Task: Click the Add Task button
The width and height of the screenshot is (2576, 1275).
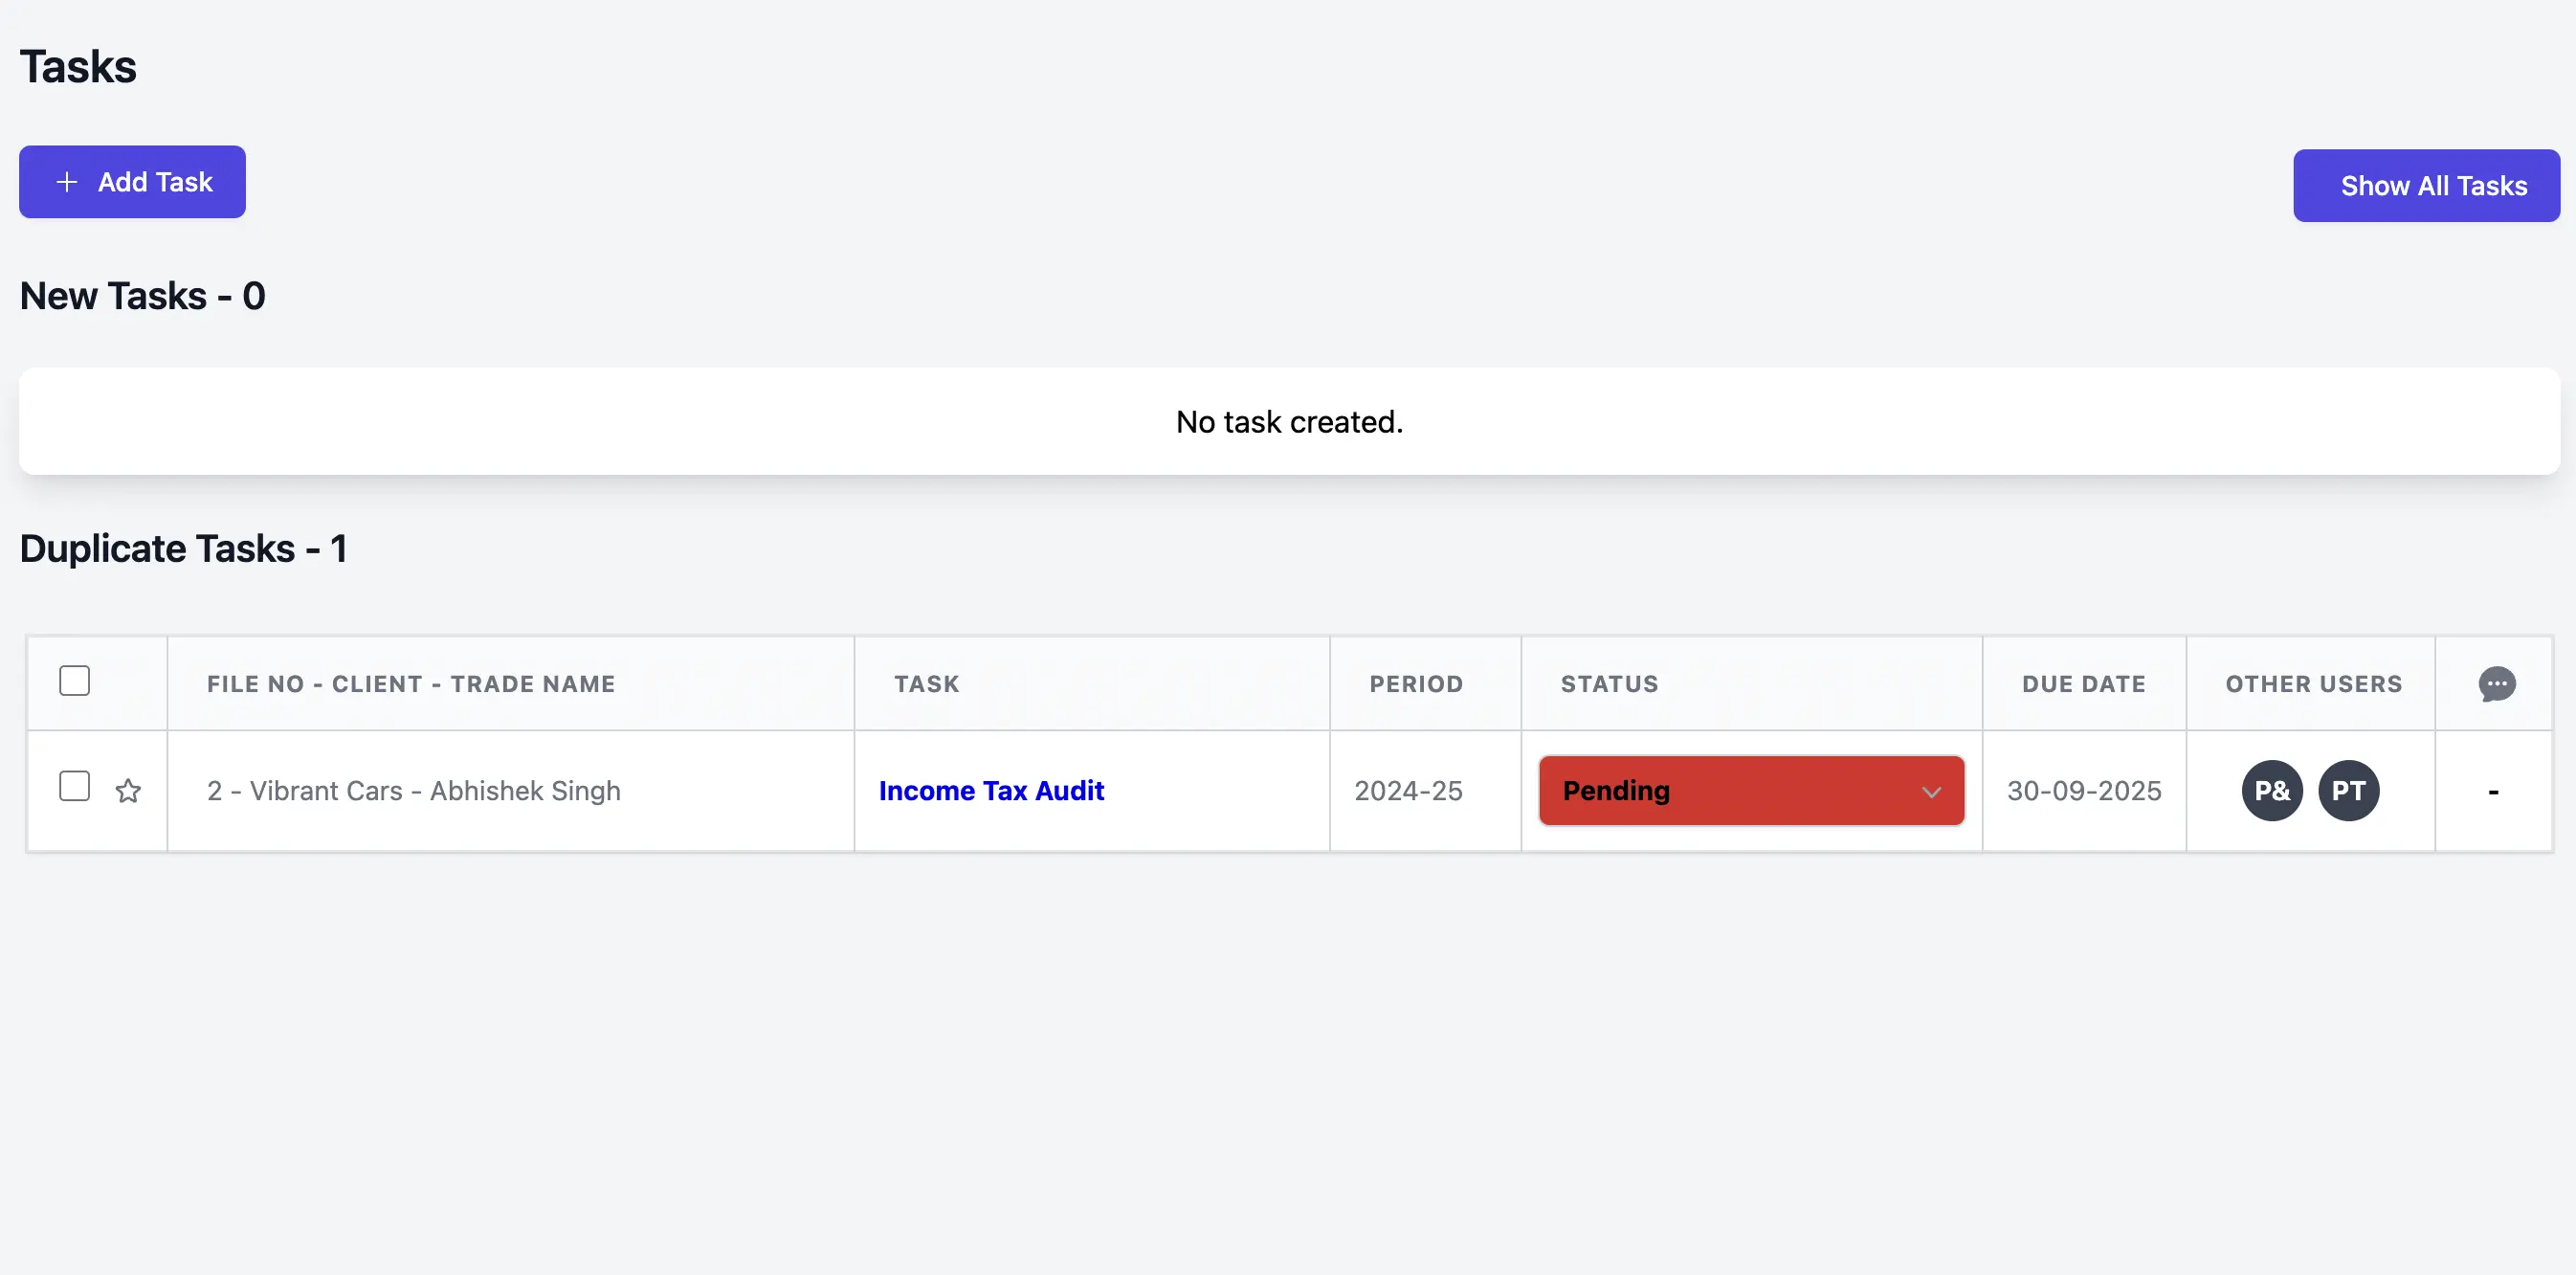Action: (132, 182)
